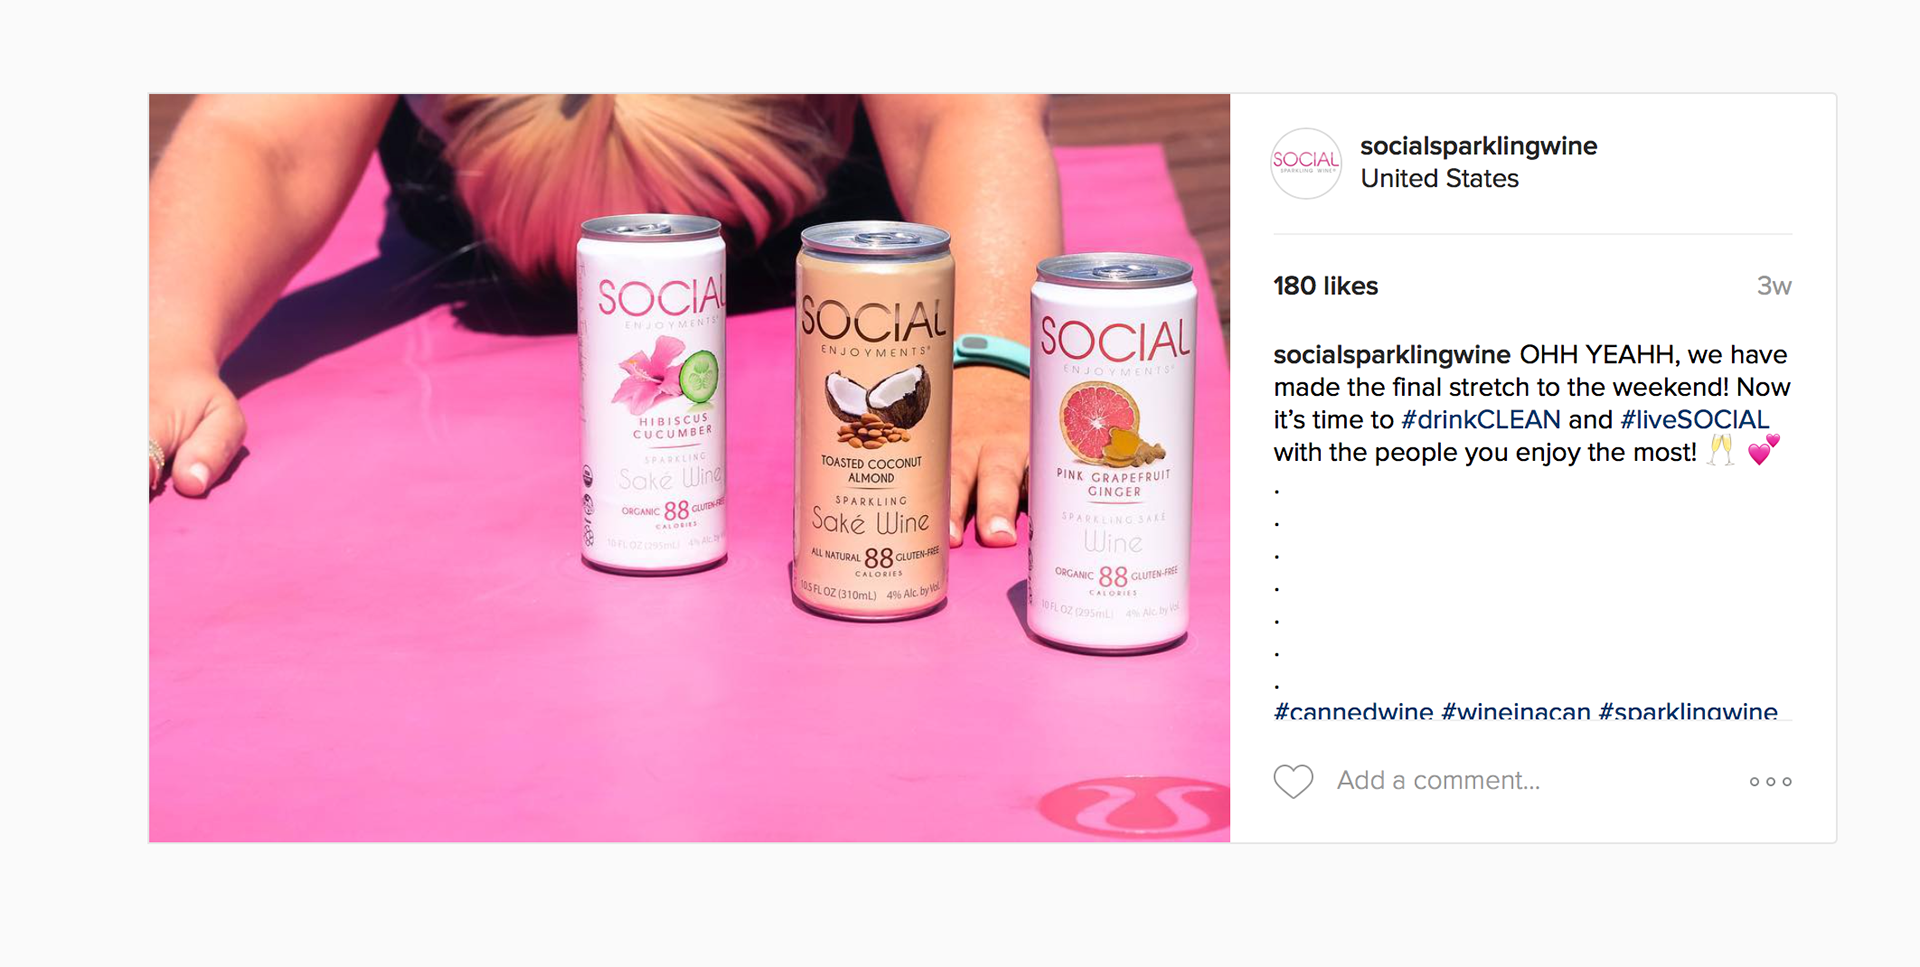Open the #liveSOCIAL hashtag
The width and height of the screenshot is (1920, 967).
(x=1694, y=419)
